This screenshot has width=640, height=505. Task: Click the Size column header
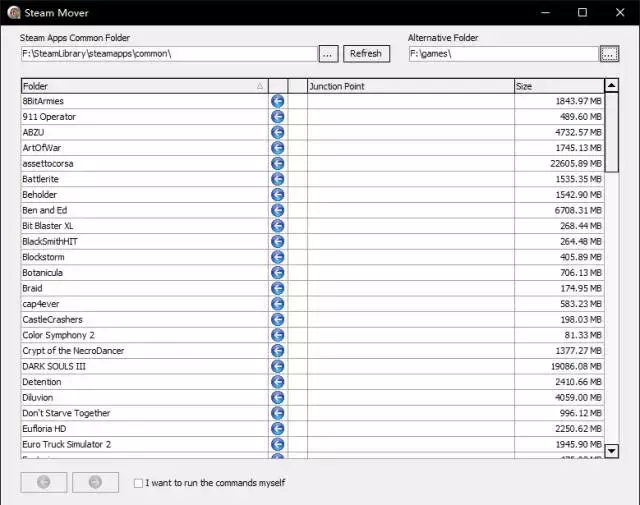(x=559, y=86)
